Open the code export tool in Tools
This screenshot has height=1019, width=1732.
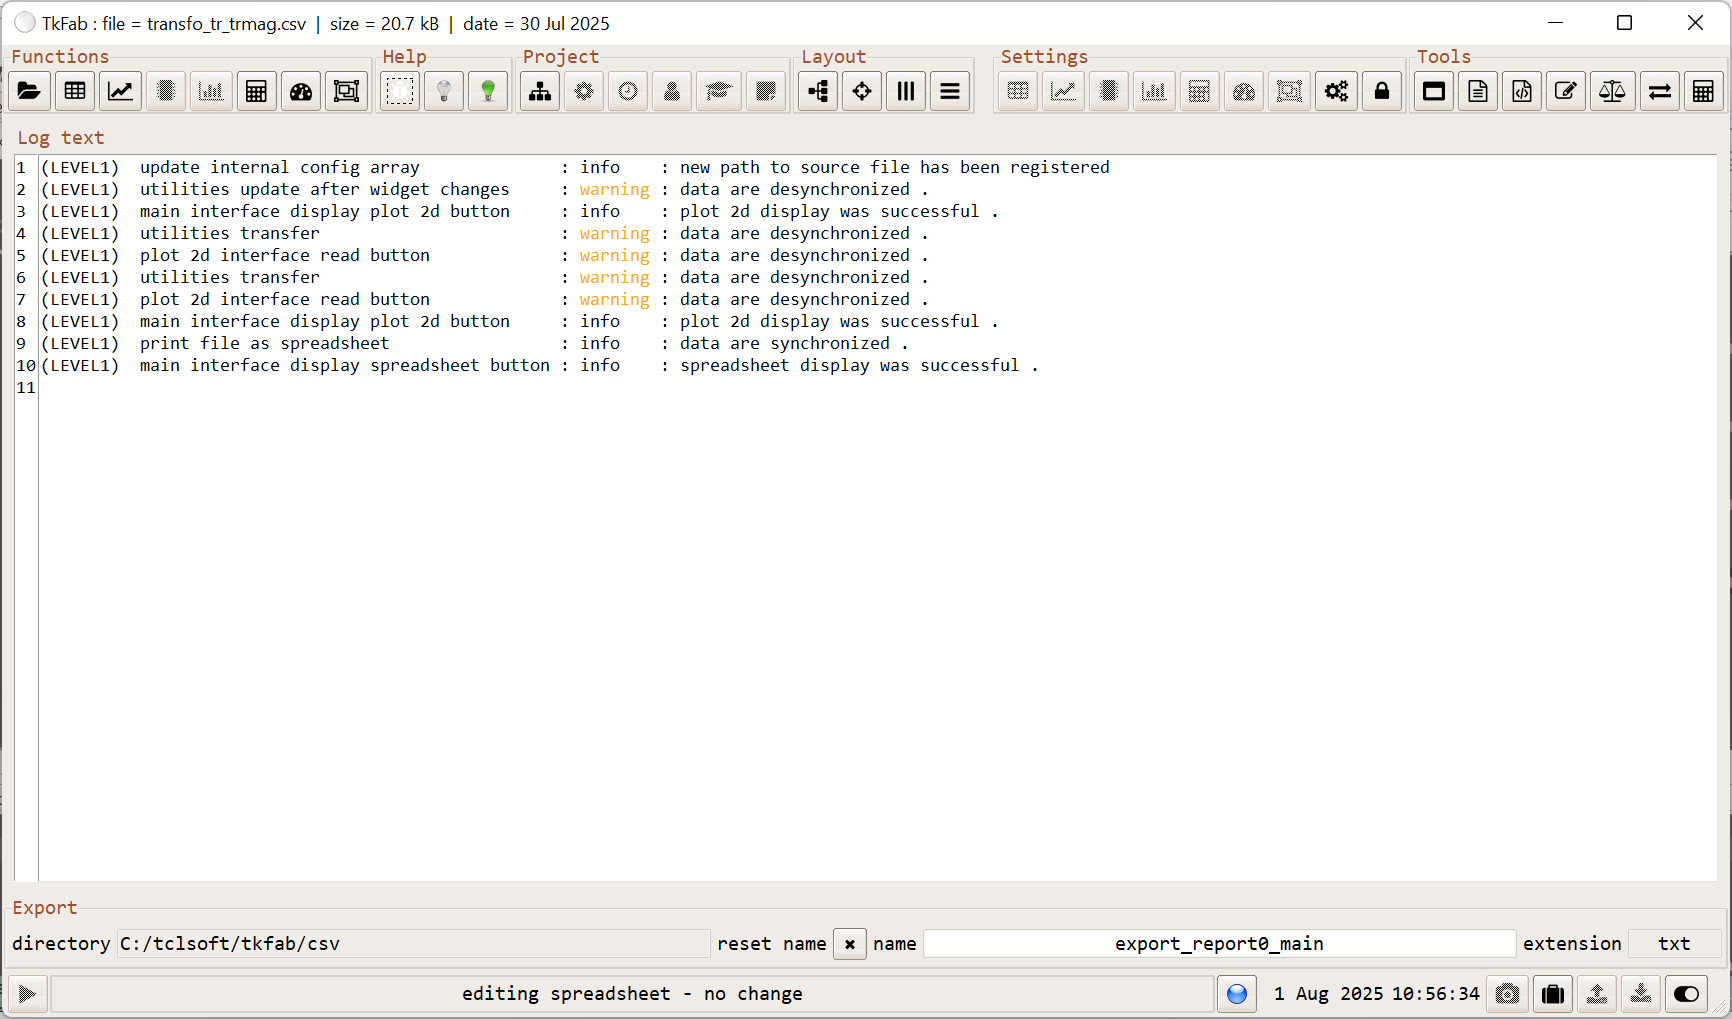(x=1521, y=91)
